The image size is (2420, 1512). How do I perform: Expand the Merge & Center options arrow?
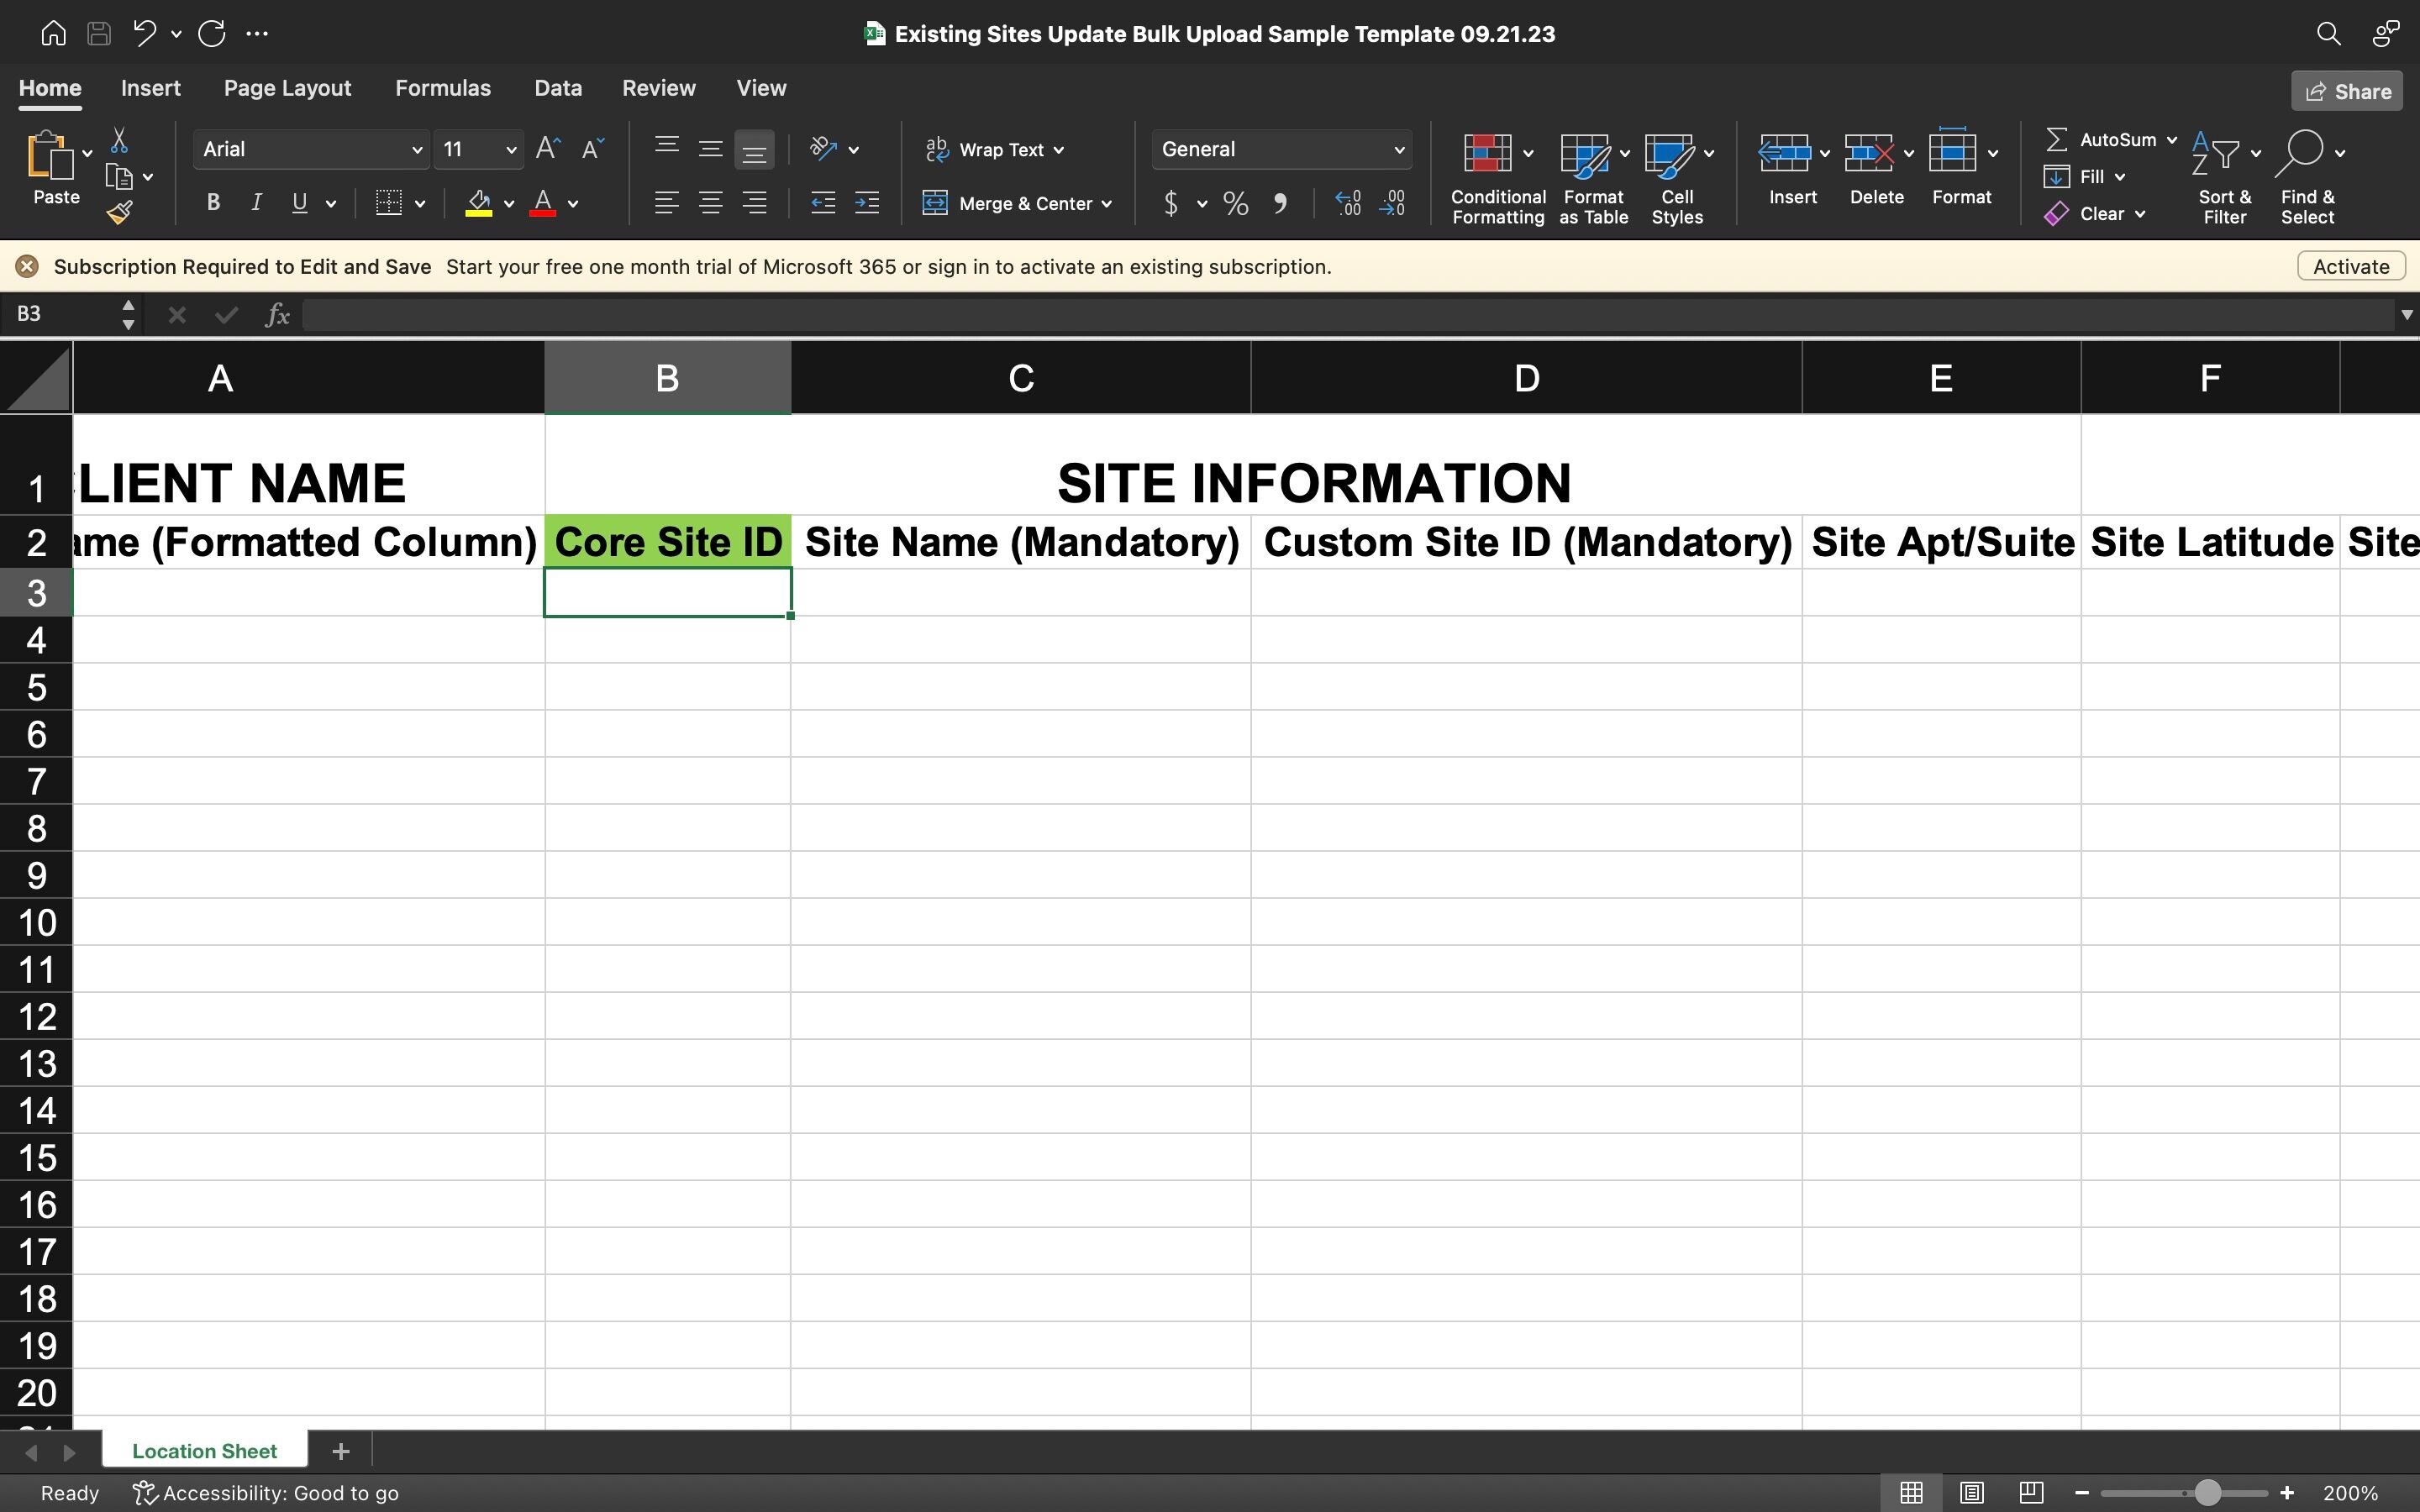1107,204
